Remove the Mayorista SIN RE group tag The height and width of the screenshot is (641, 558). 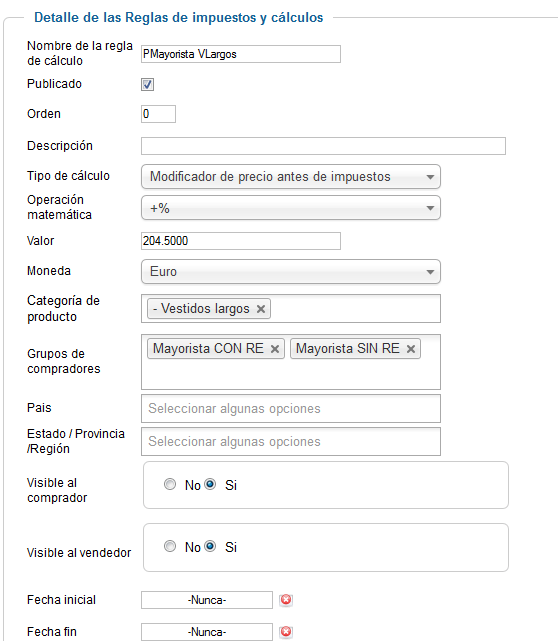click(x=411, y=349)
